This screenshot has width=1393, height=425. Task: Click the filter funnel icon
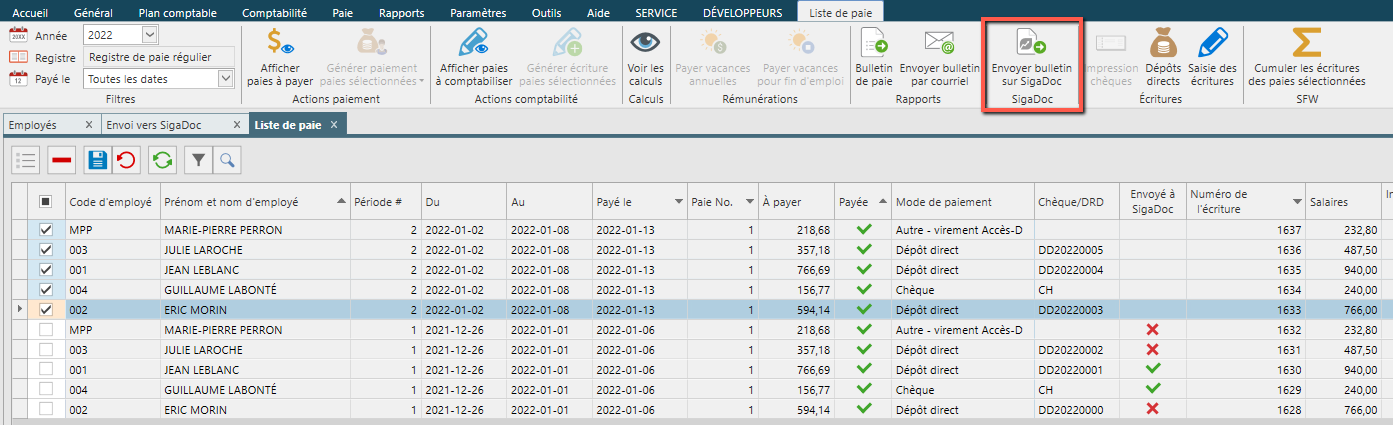point(199,159)
